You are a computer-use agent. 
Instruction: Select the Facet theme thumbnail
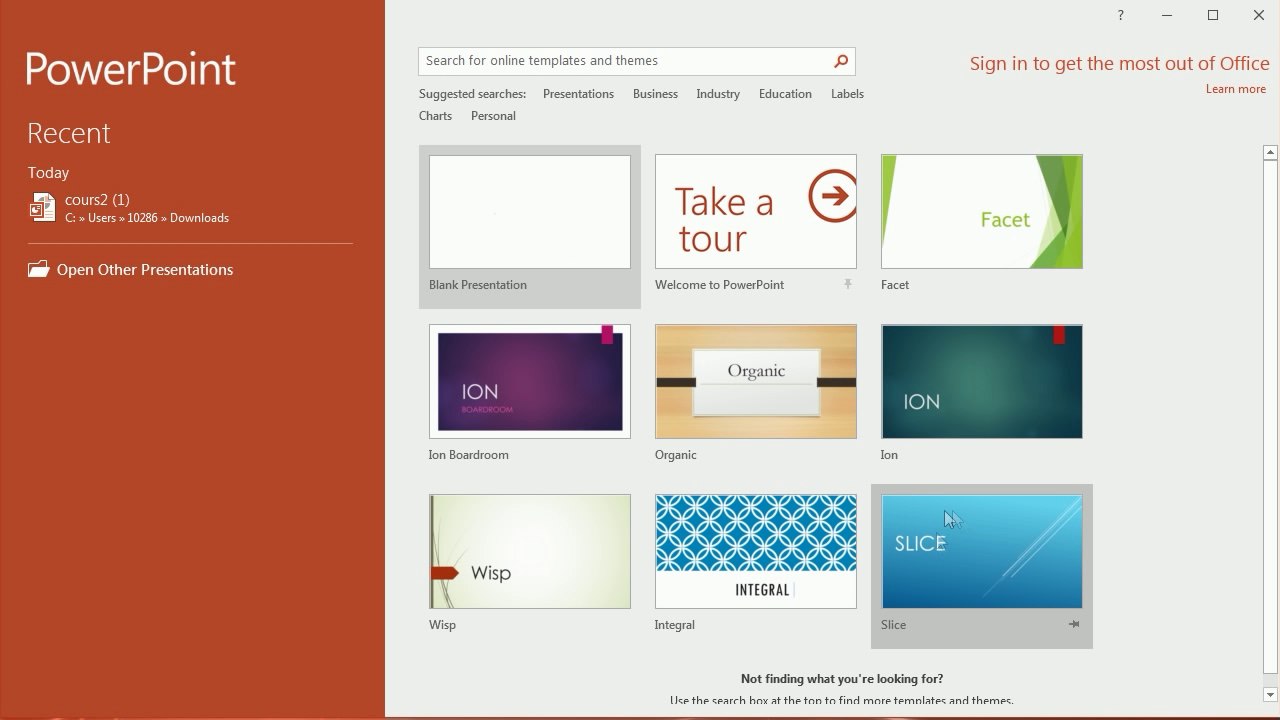[x=982, y=212]
